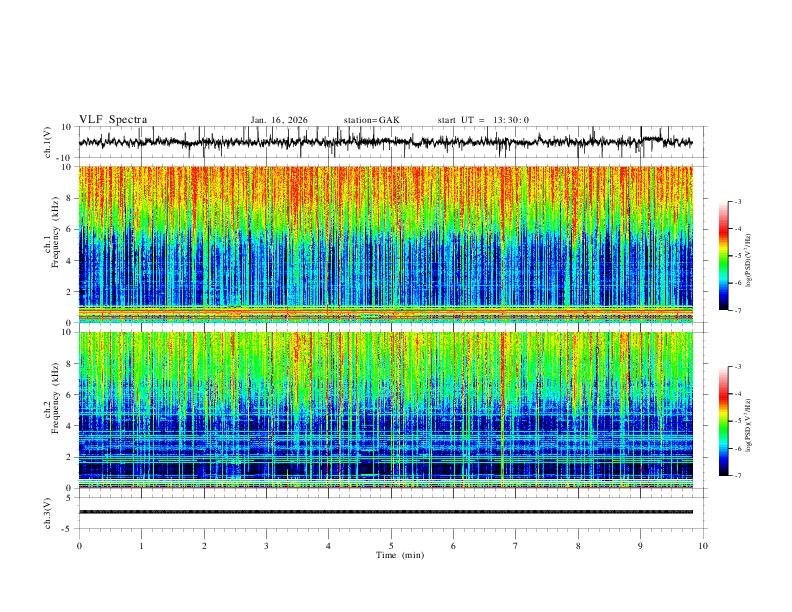Viewport: 792px width, 612px height.
Task: Click time axis tick label '10'
Action: [x=703, y=546]
